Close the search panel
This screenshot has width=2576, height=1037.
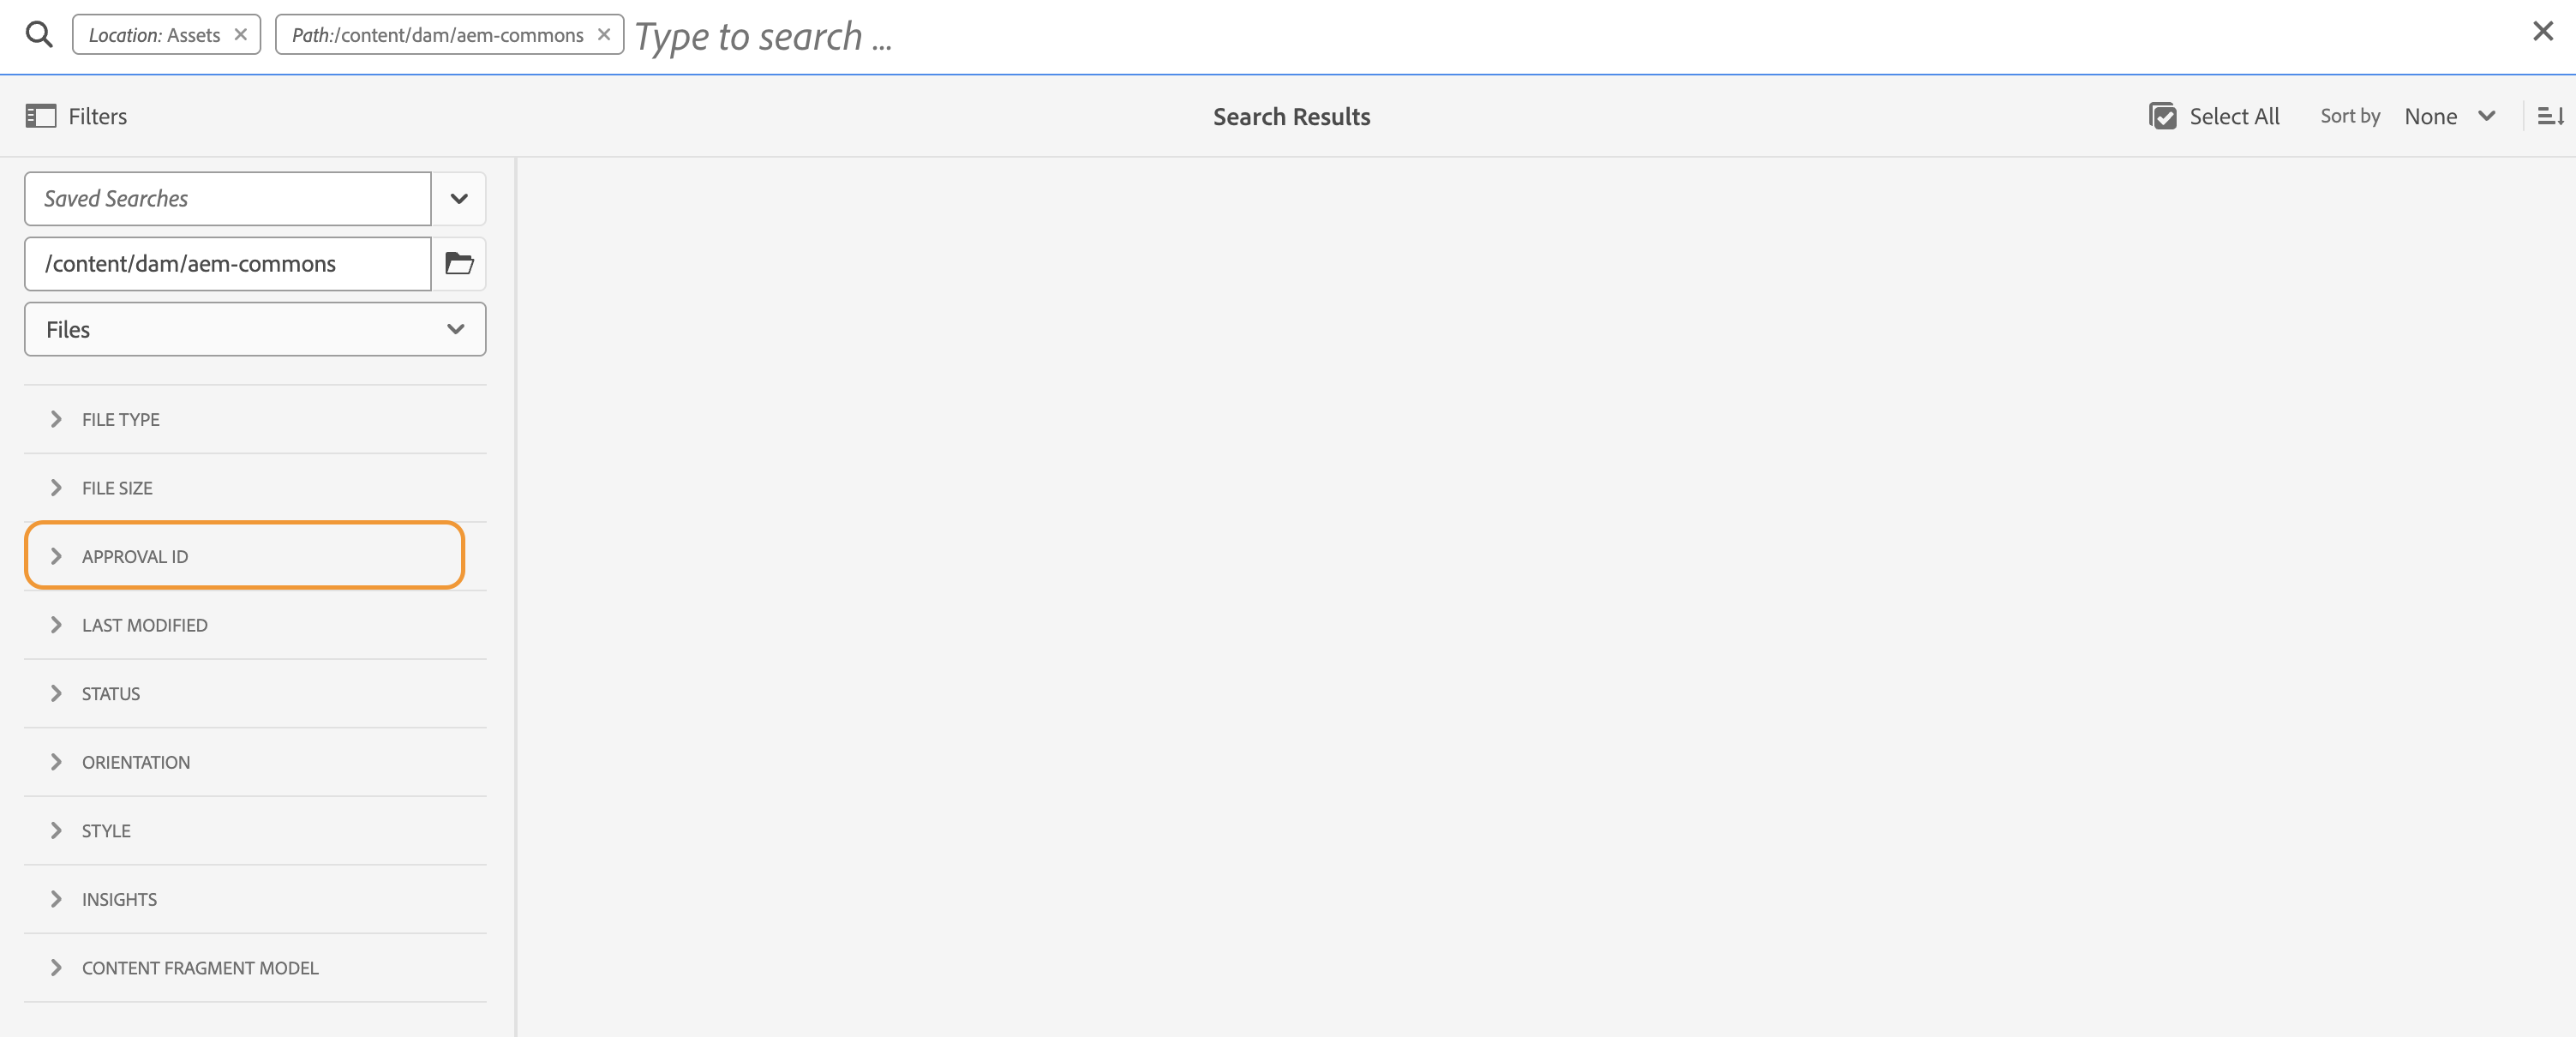point(2542,31)
